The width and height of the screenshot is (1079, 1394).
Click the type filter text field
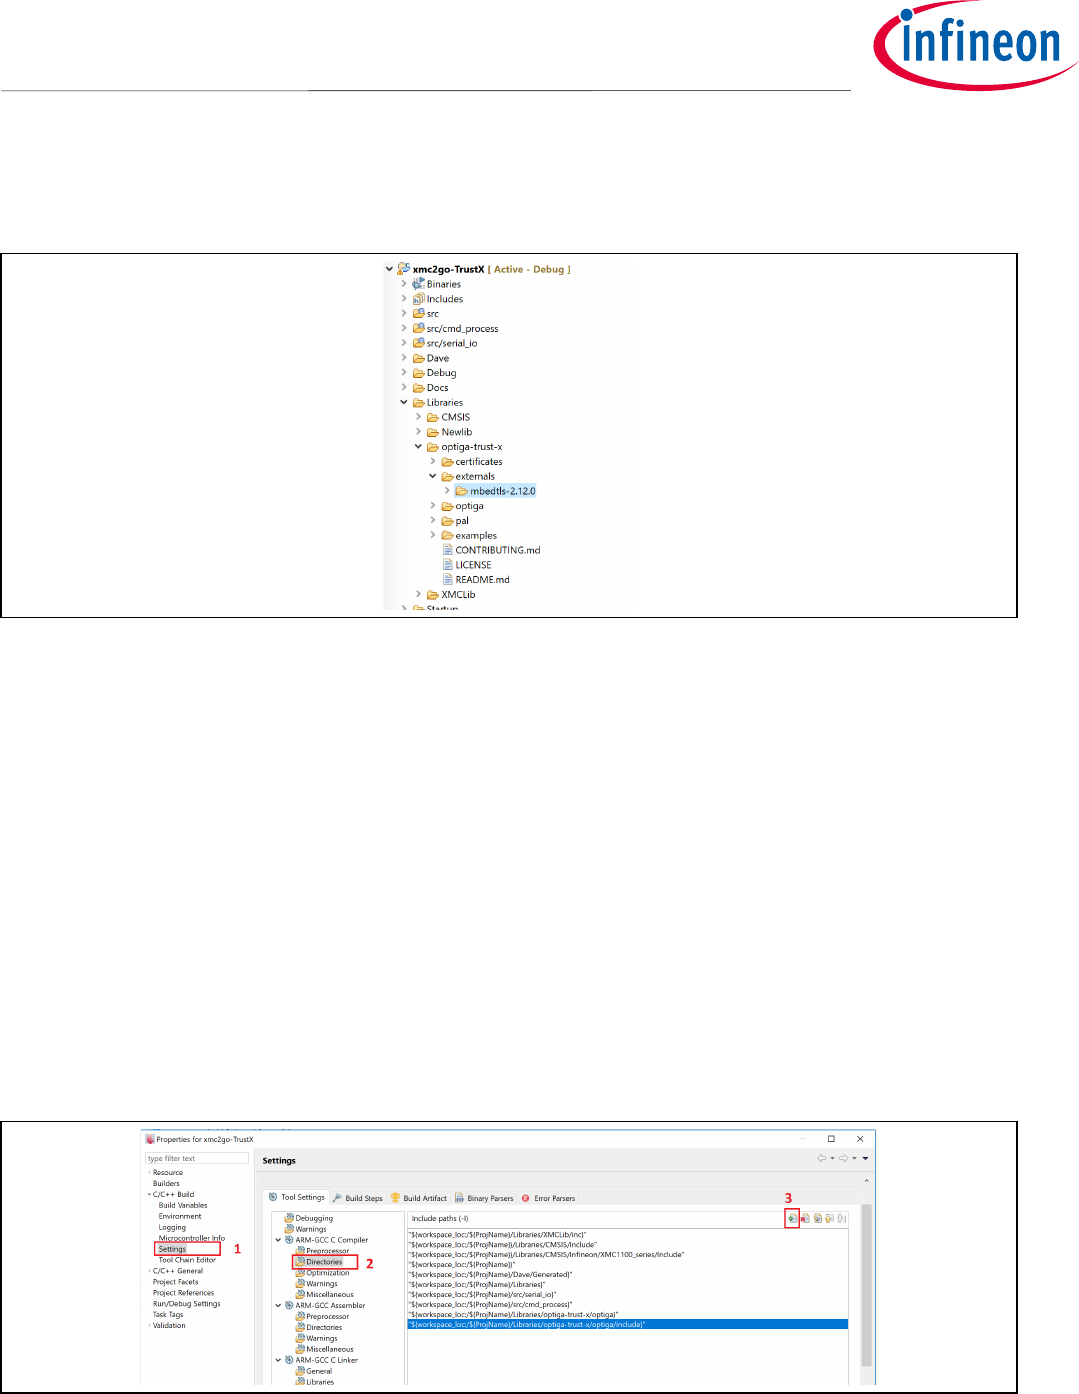tap(197, 1158)
